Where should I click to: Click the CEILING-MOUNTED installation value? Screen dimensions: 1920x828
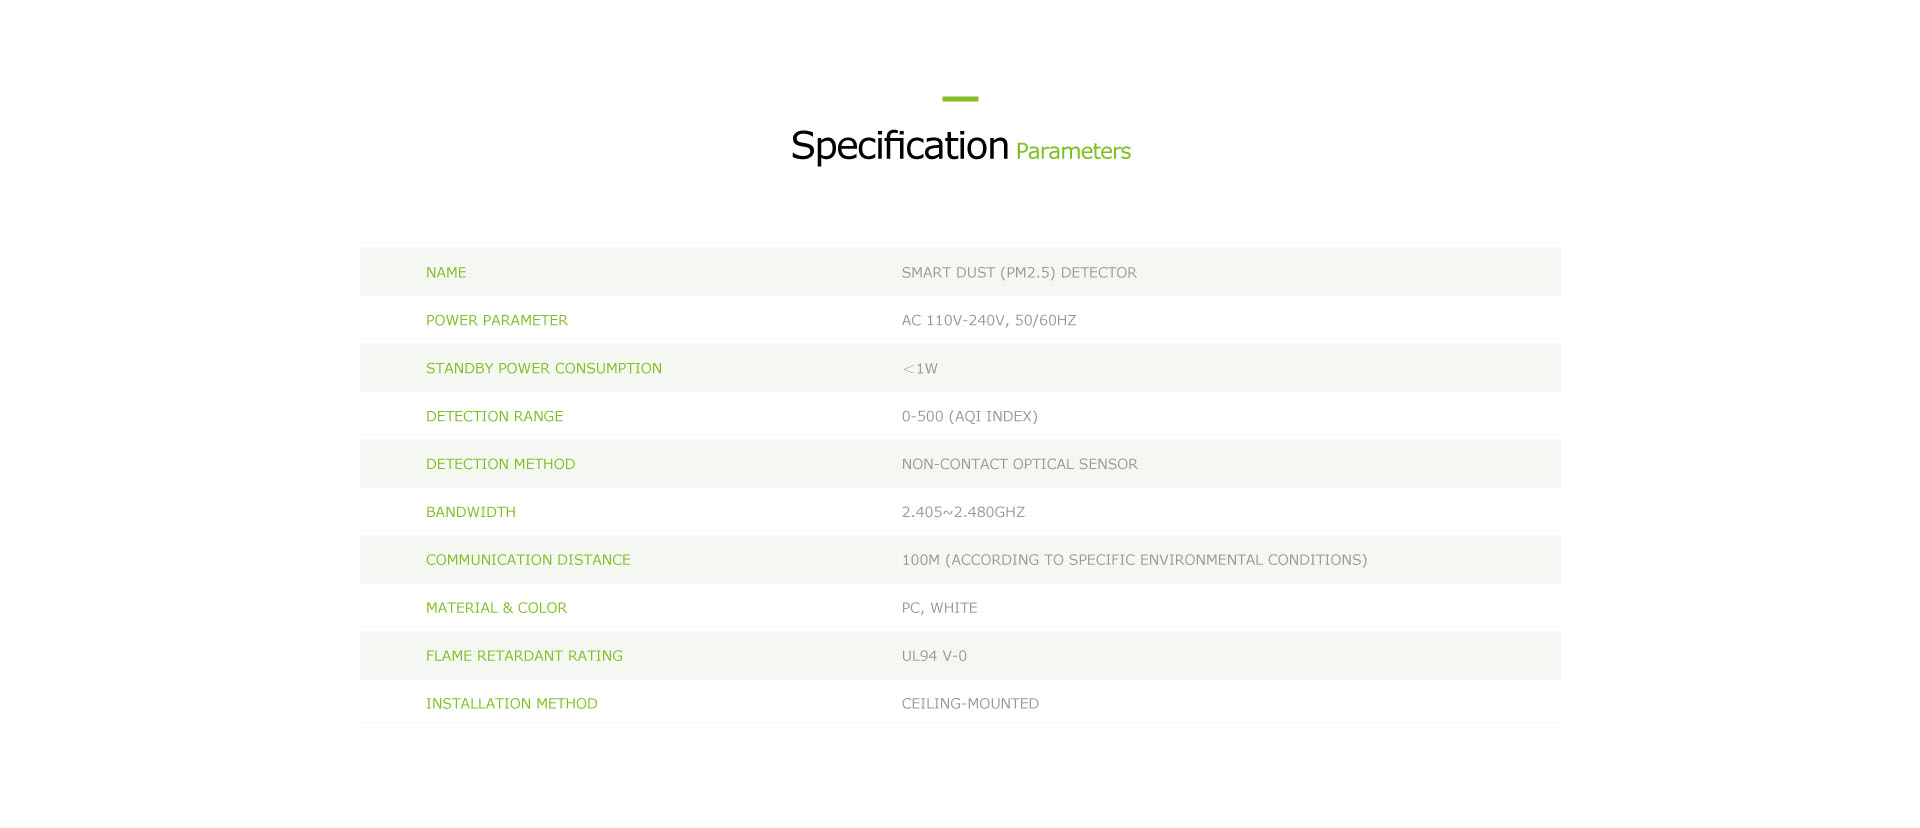(x=970, y=704)
